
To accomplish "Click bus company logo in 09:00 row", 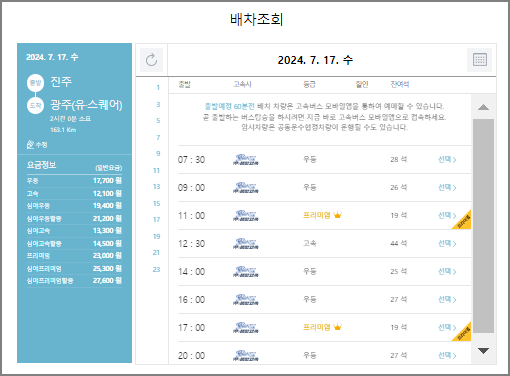I will 246,188.
